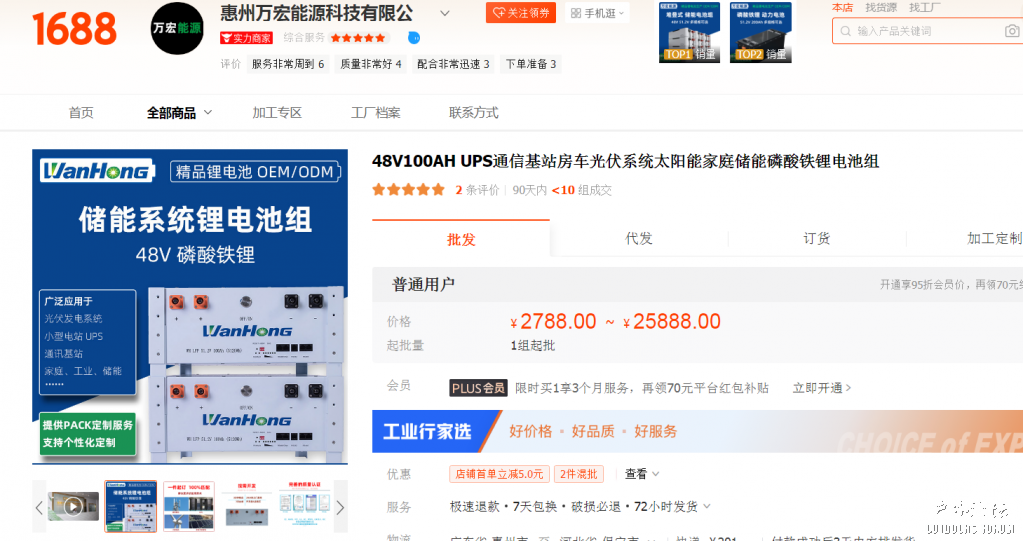The width and height of the screenshot is (1023, 541).
Task: Click the 1688 logo
Action: pos(74,29)
